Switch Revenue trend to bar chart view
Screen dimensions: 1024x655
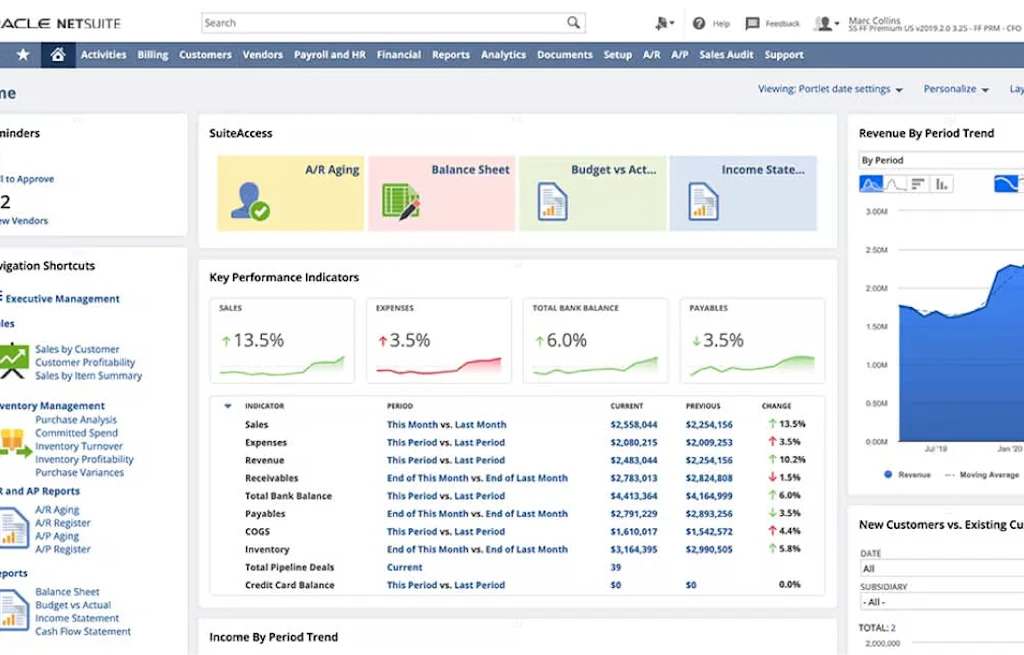point(917,183)
